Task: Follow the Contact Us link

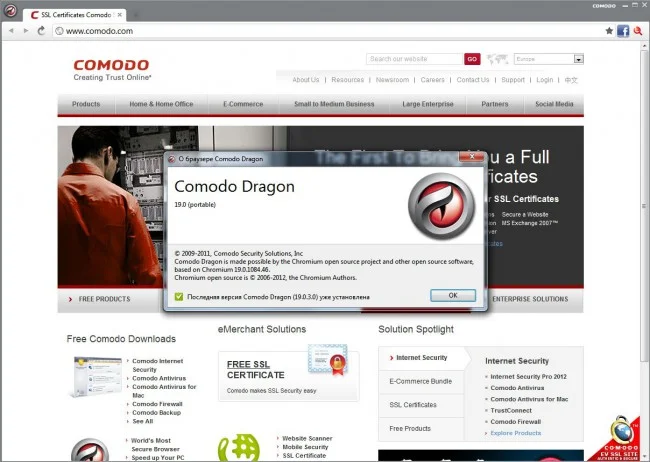Action: click(473, 80)
